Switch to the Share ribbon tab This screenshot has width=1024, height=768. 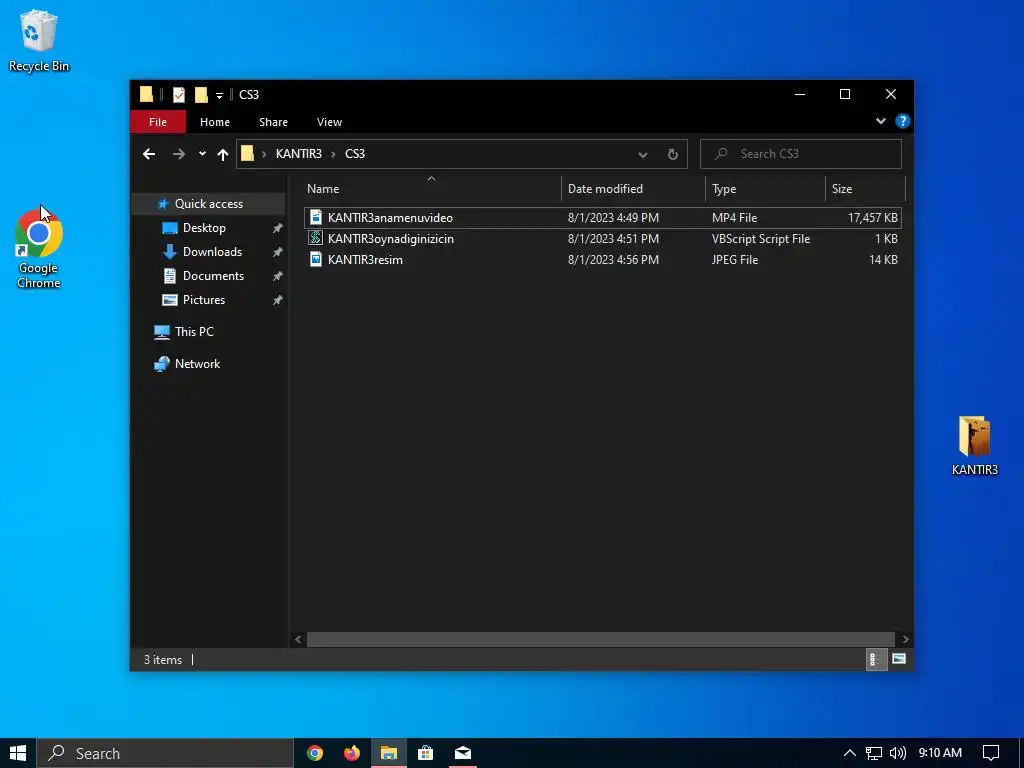[273, 122]
